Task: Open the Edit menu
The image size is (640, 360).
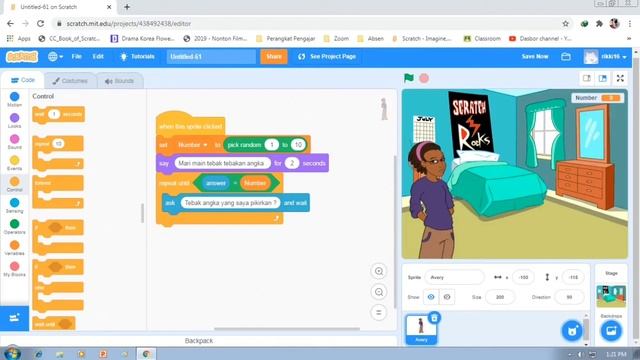Action: (x=98, y=56)
